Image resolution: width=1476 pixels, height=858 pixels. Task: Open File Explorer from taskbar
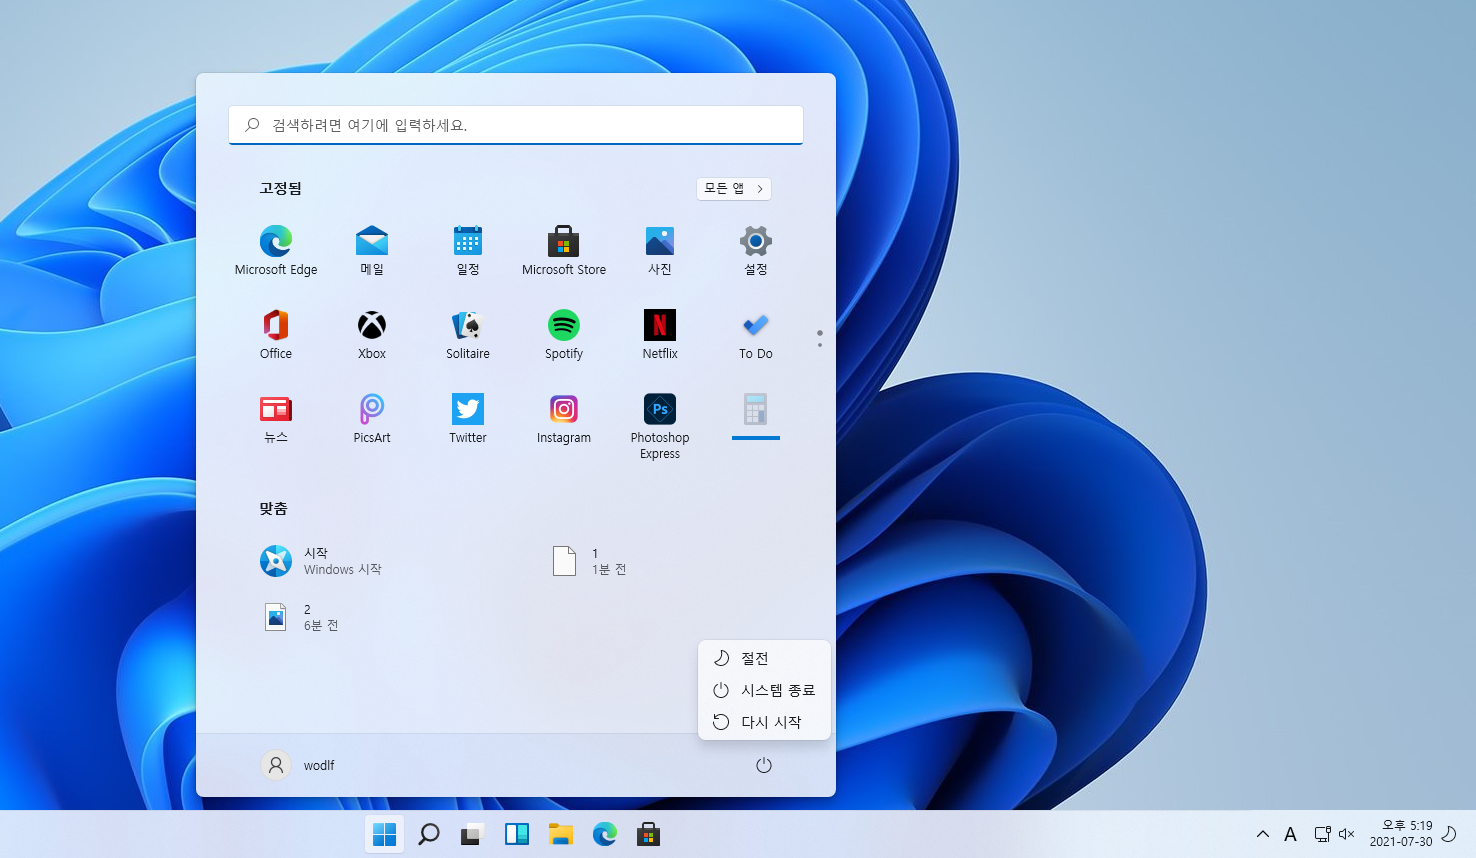point(561,834)
